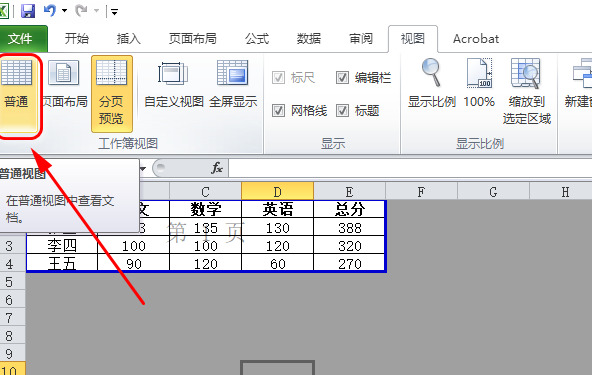Click the cell with value 270
The width and height of the screenshot is (592, 375).
(349, 263)
